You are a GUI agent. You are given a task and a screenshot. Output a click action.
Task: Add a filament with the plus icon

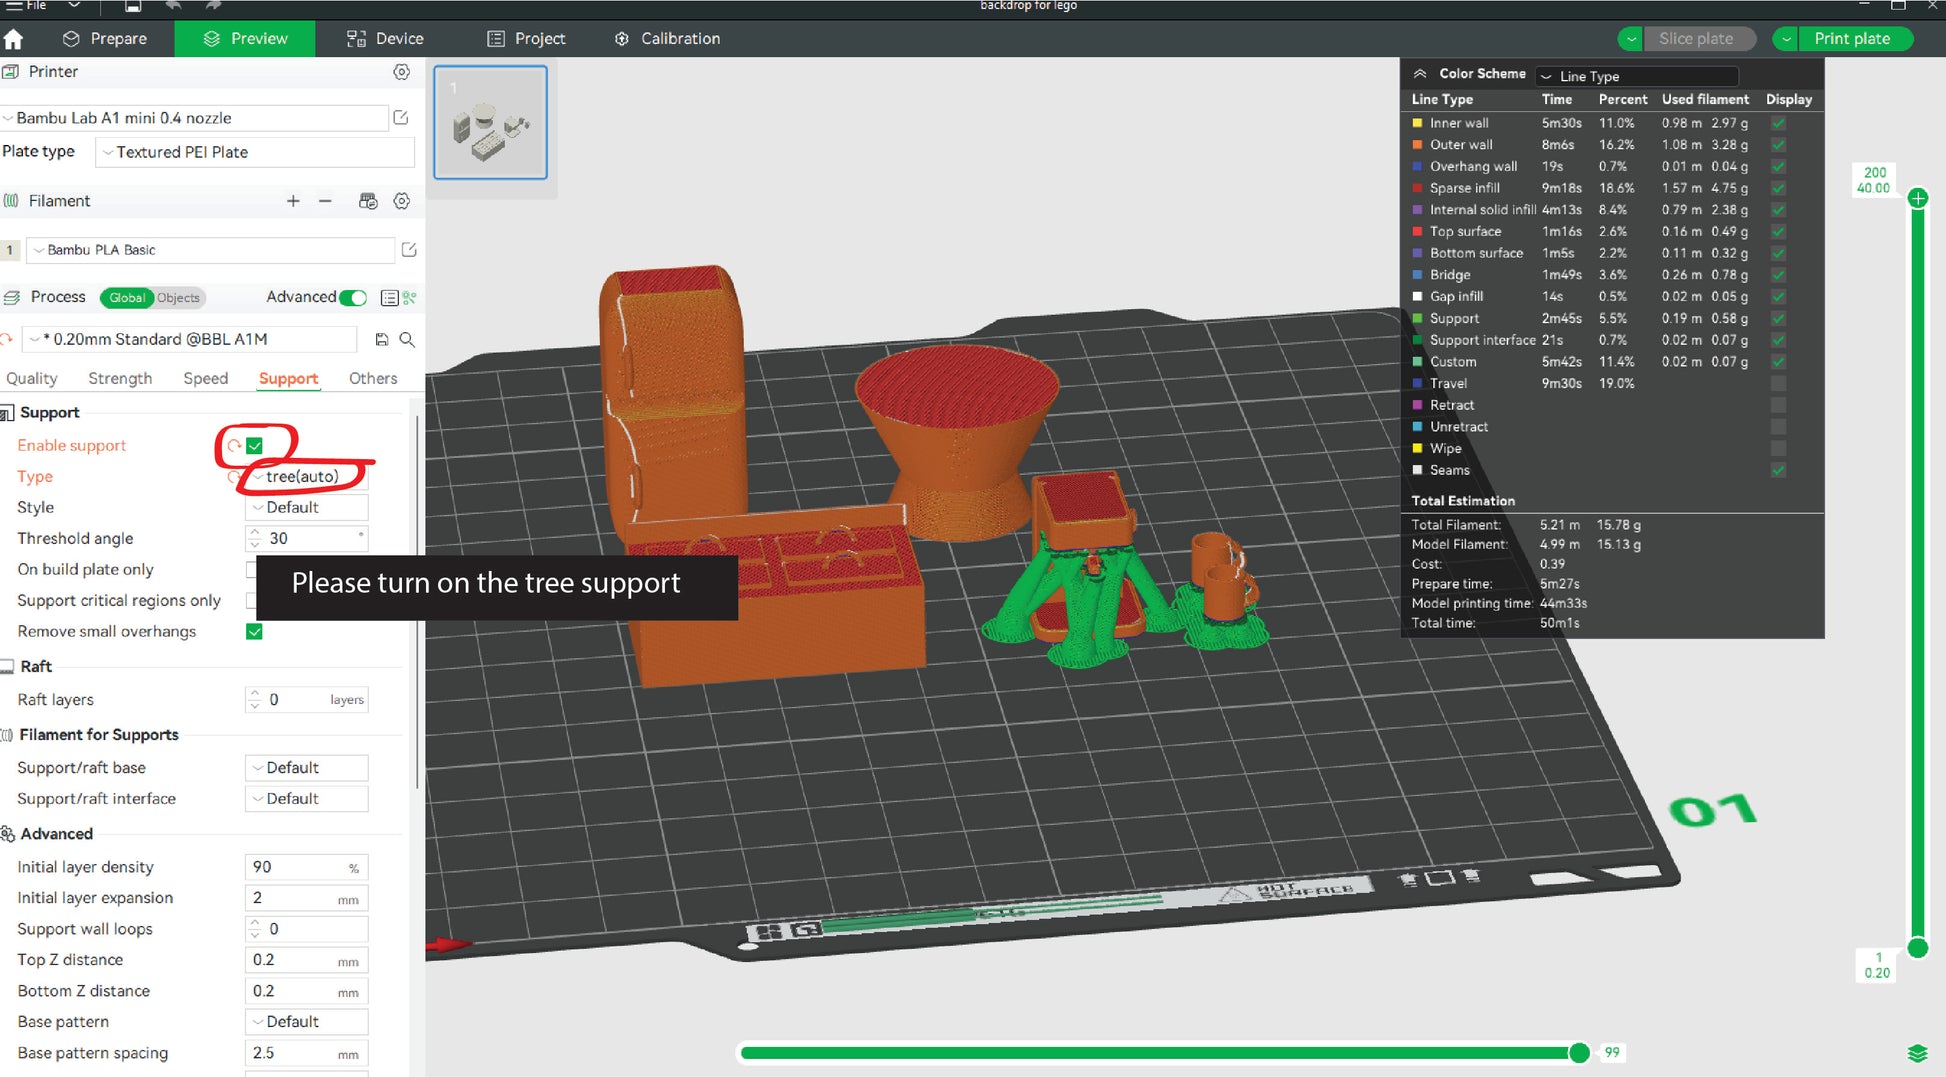point(293,201)
